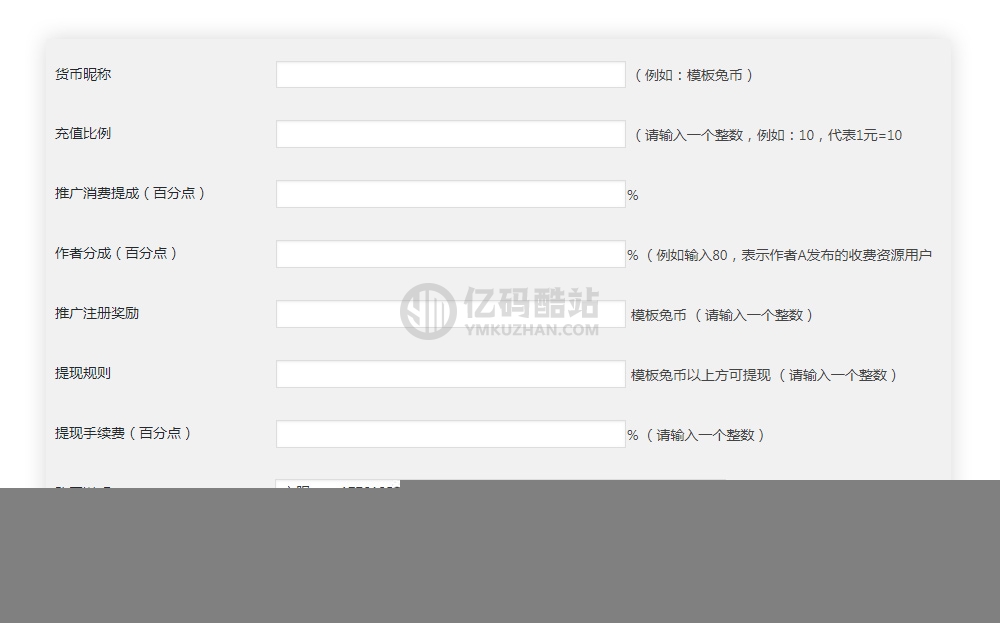The image size is (1000, 623).
Task: Click the 提现规则 input field
Action: (450, 374)
